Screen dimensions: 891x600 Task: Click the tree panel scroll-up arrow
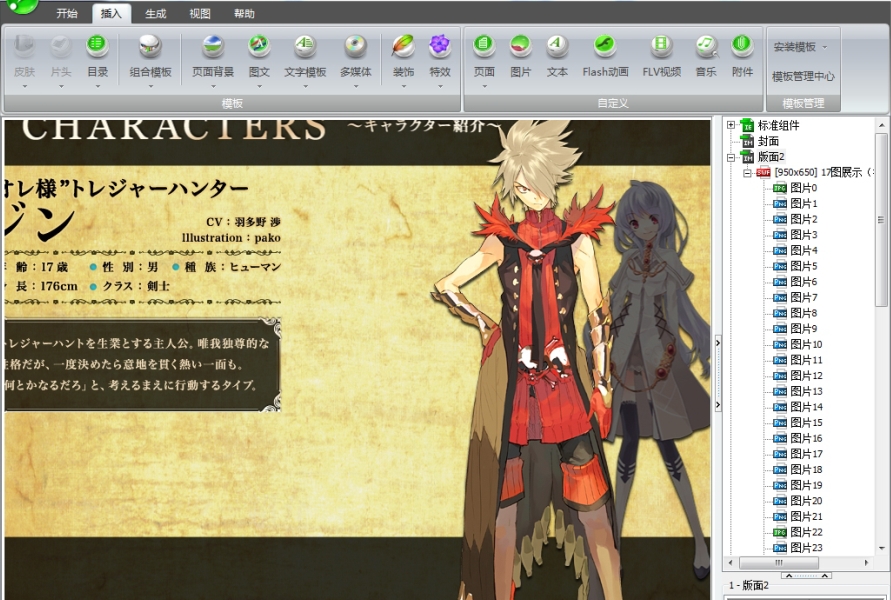(881, 125)
